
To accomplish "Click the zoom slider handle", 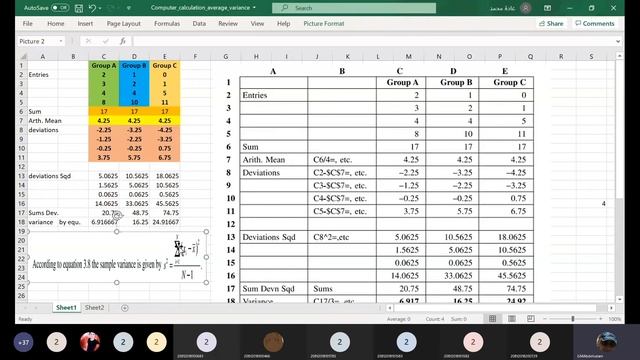I will (x=573, y=318).
